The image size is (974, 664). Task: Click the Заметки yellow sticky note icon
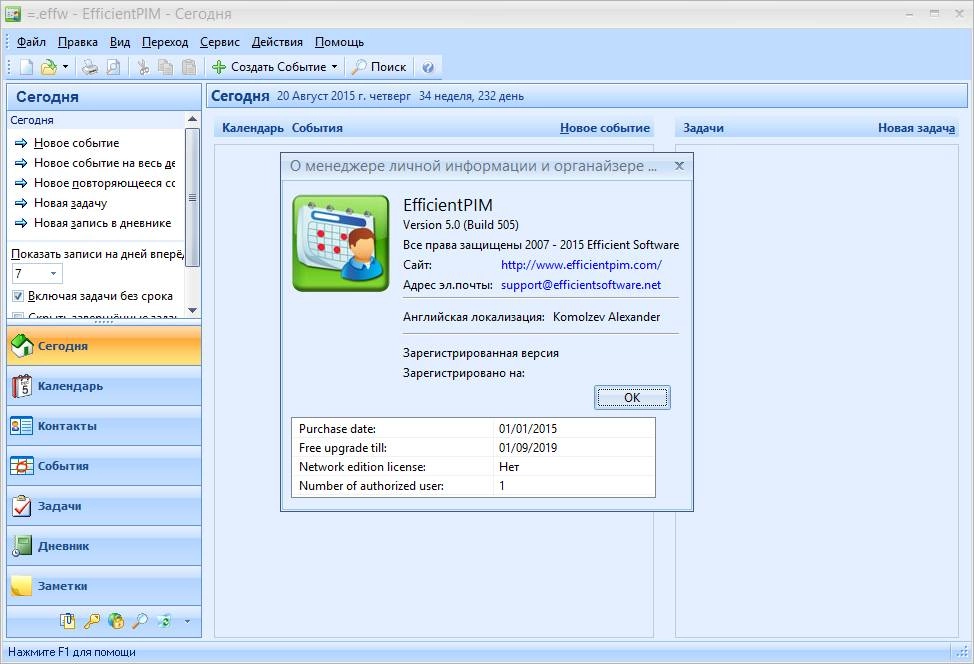[x=22, y=586]
